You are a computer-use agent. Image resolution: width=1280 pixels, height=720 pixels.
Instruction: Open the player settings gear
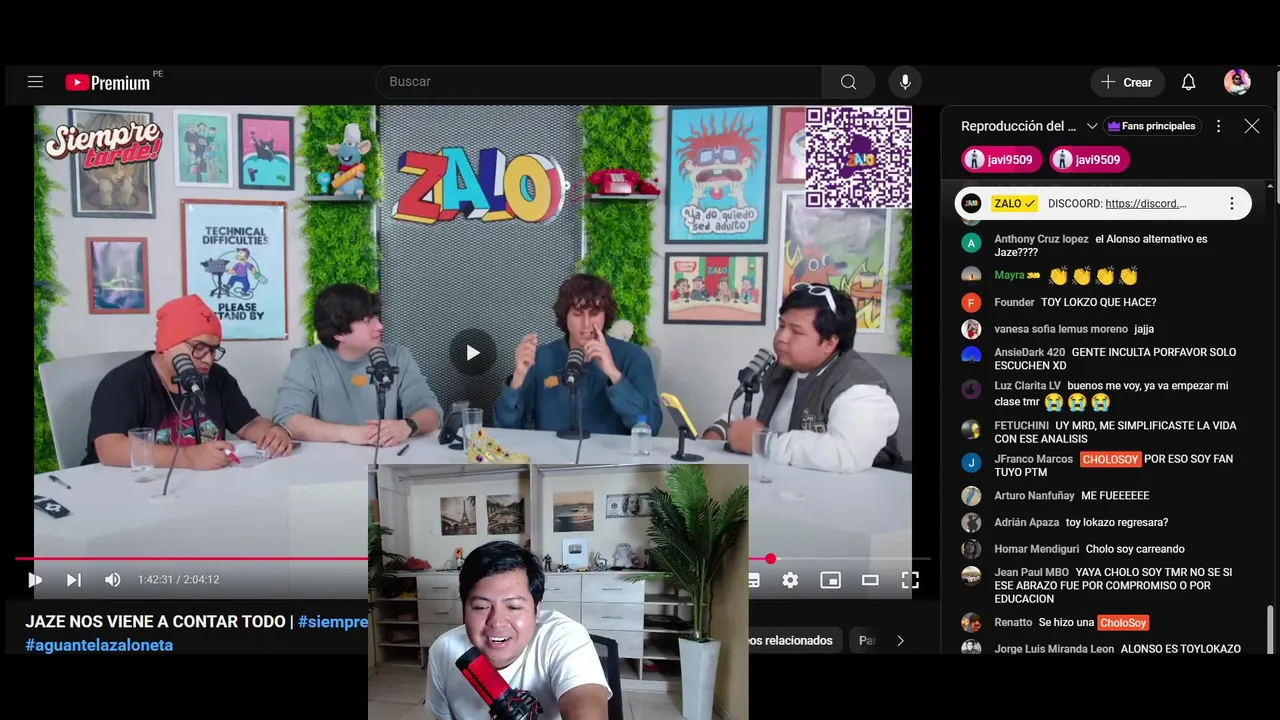790,580
